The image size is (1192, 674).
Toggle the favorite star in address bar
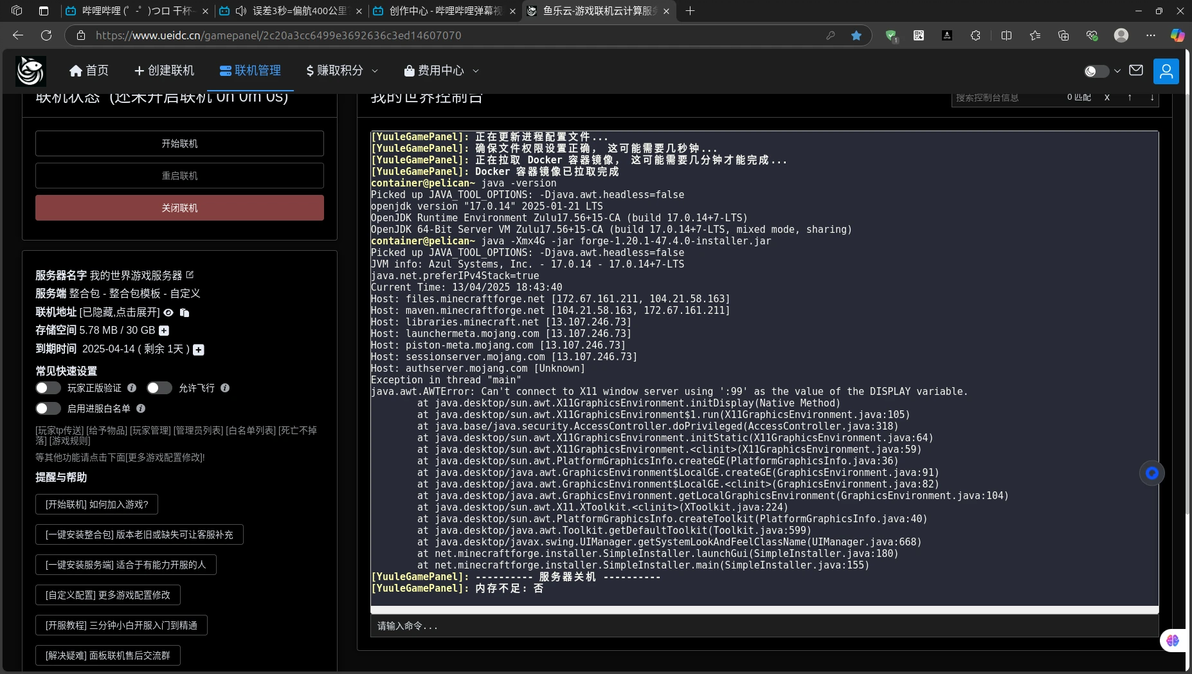[856, 35]
